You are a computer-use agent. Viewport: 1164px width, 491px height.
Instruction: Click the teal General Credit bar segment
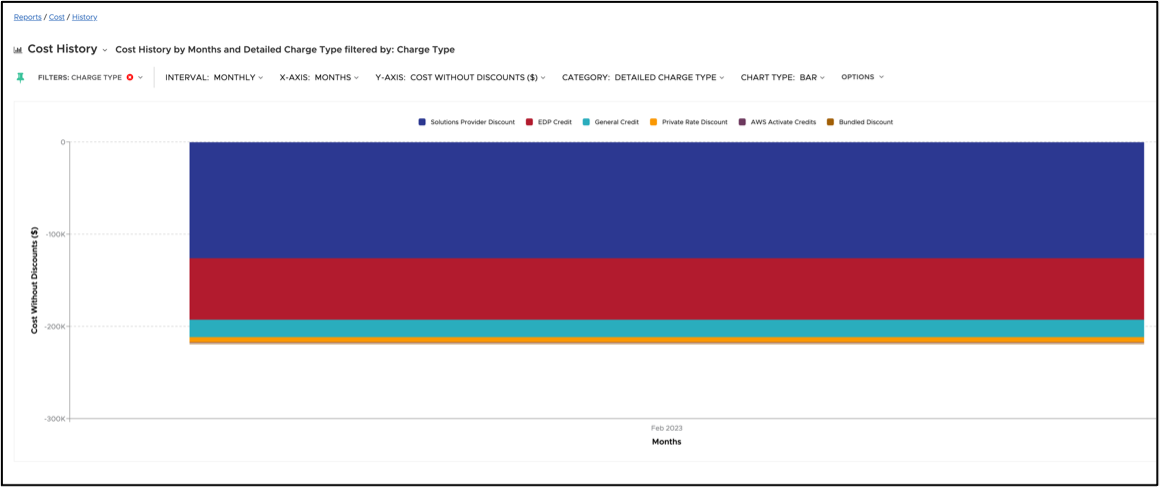point(667,328)
